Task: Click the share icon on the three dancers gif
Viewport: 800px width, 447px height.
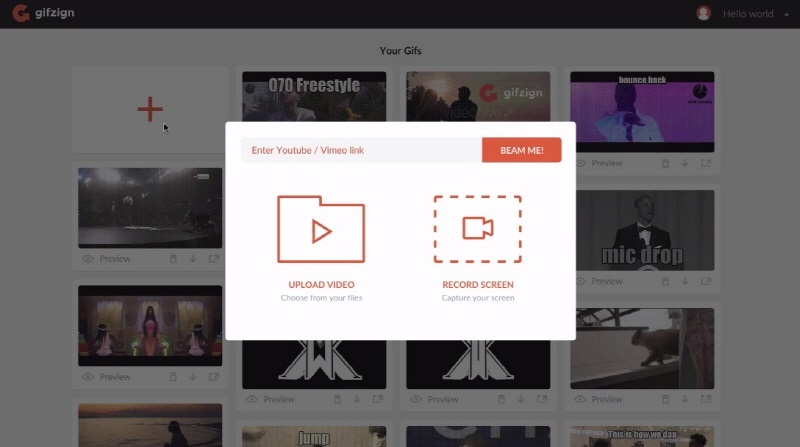Action: click(x=214, y=377)
